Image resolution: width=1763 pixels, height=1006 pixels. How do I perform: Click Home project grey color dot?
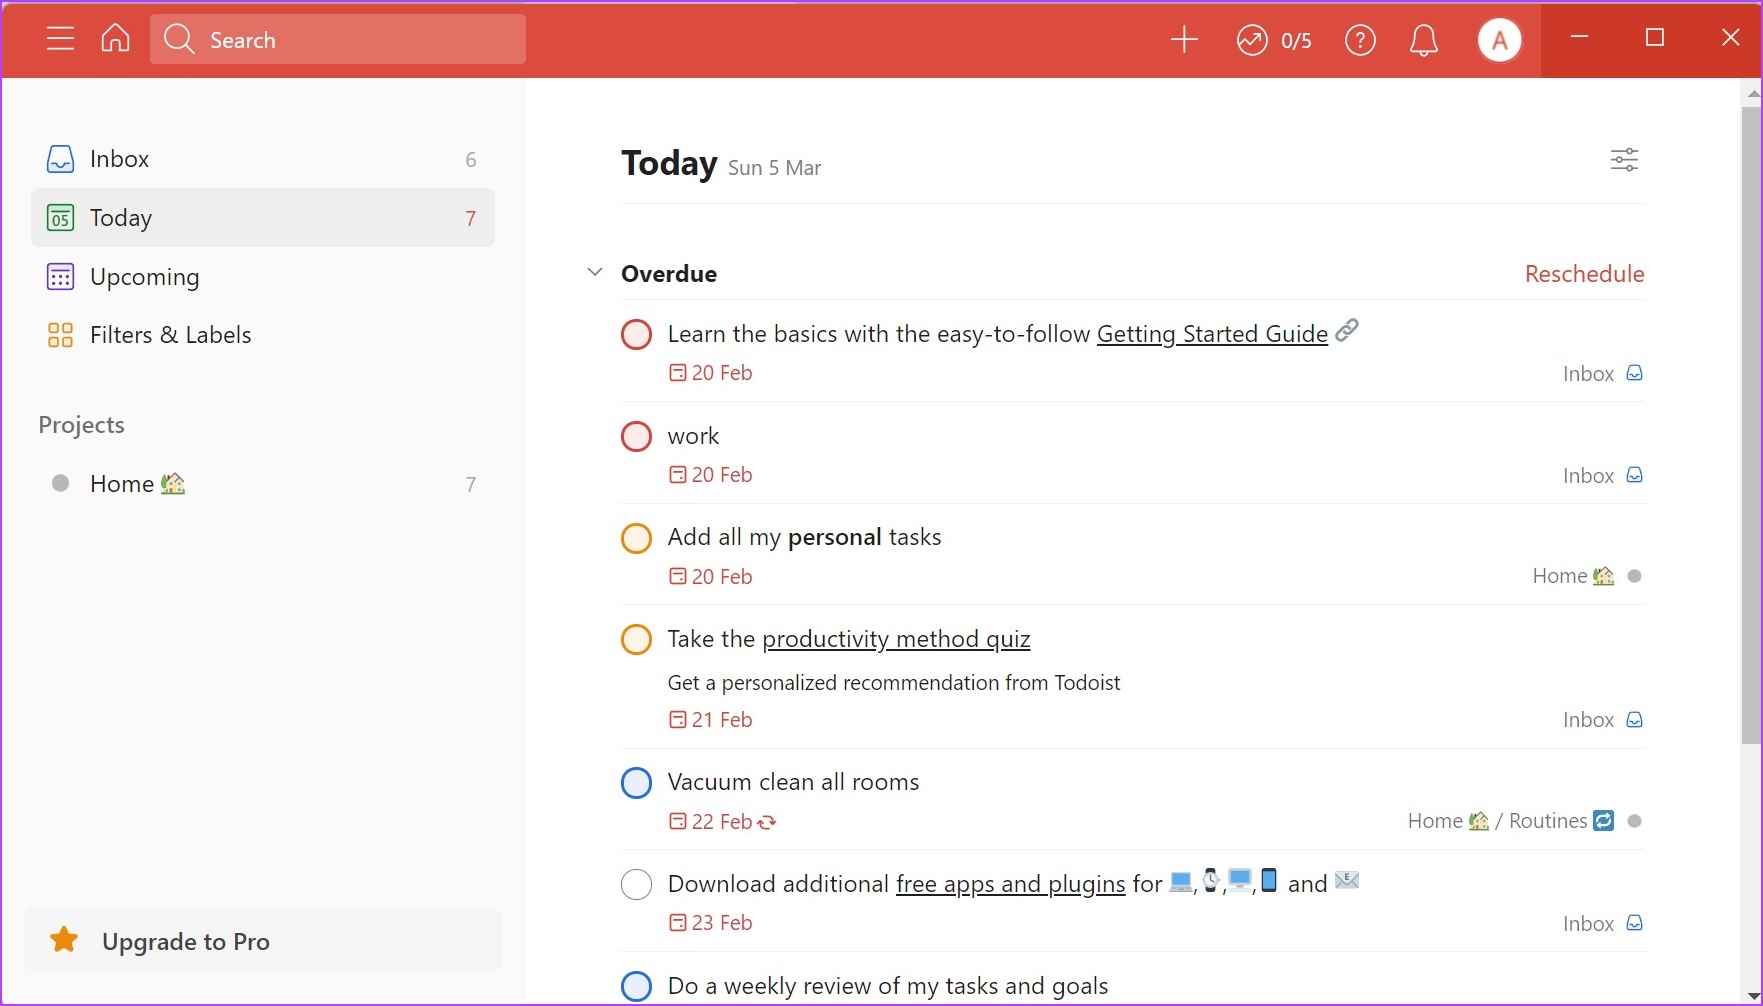(x=60, y=483)
